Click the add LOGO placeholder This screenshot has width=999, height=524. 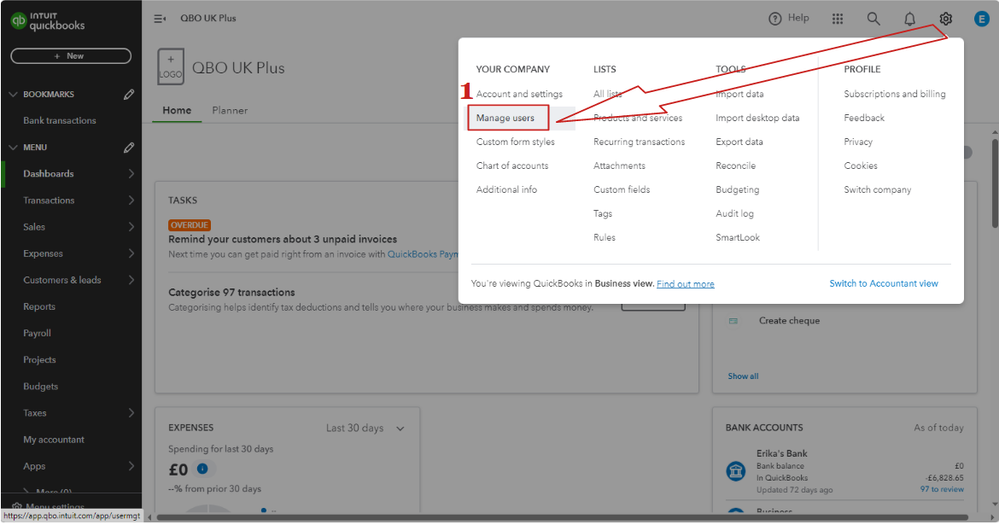click(x=171, y=68)
